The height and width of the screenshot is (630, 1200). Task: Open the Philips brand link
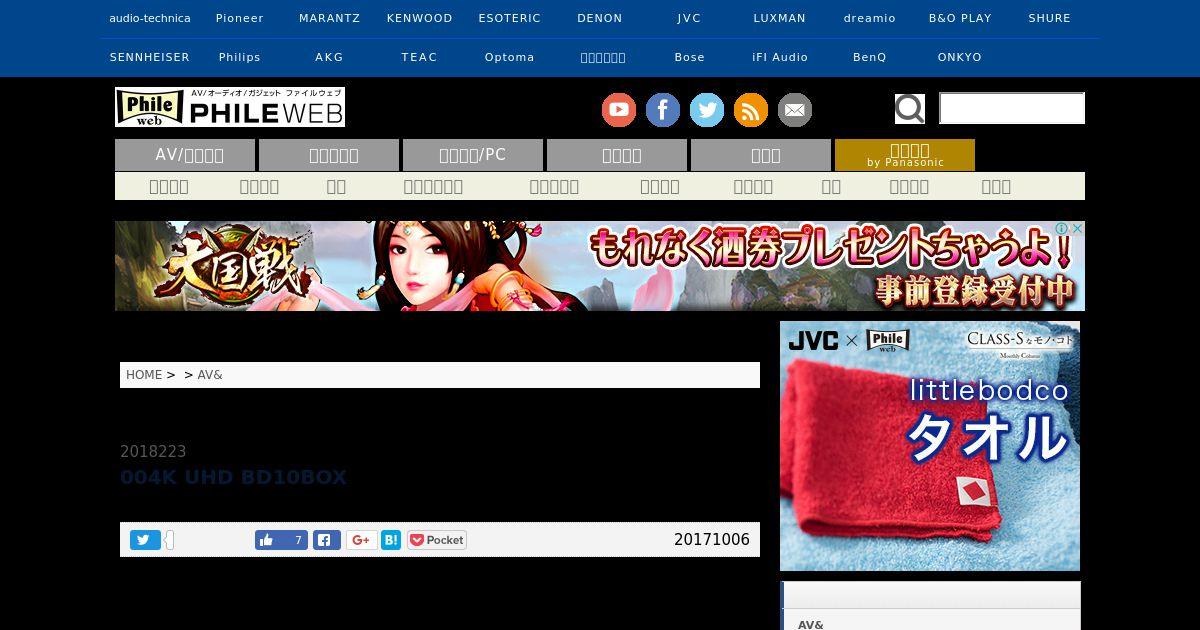pos(240,57)
